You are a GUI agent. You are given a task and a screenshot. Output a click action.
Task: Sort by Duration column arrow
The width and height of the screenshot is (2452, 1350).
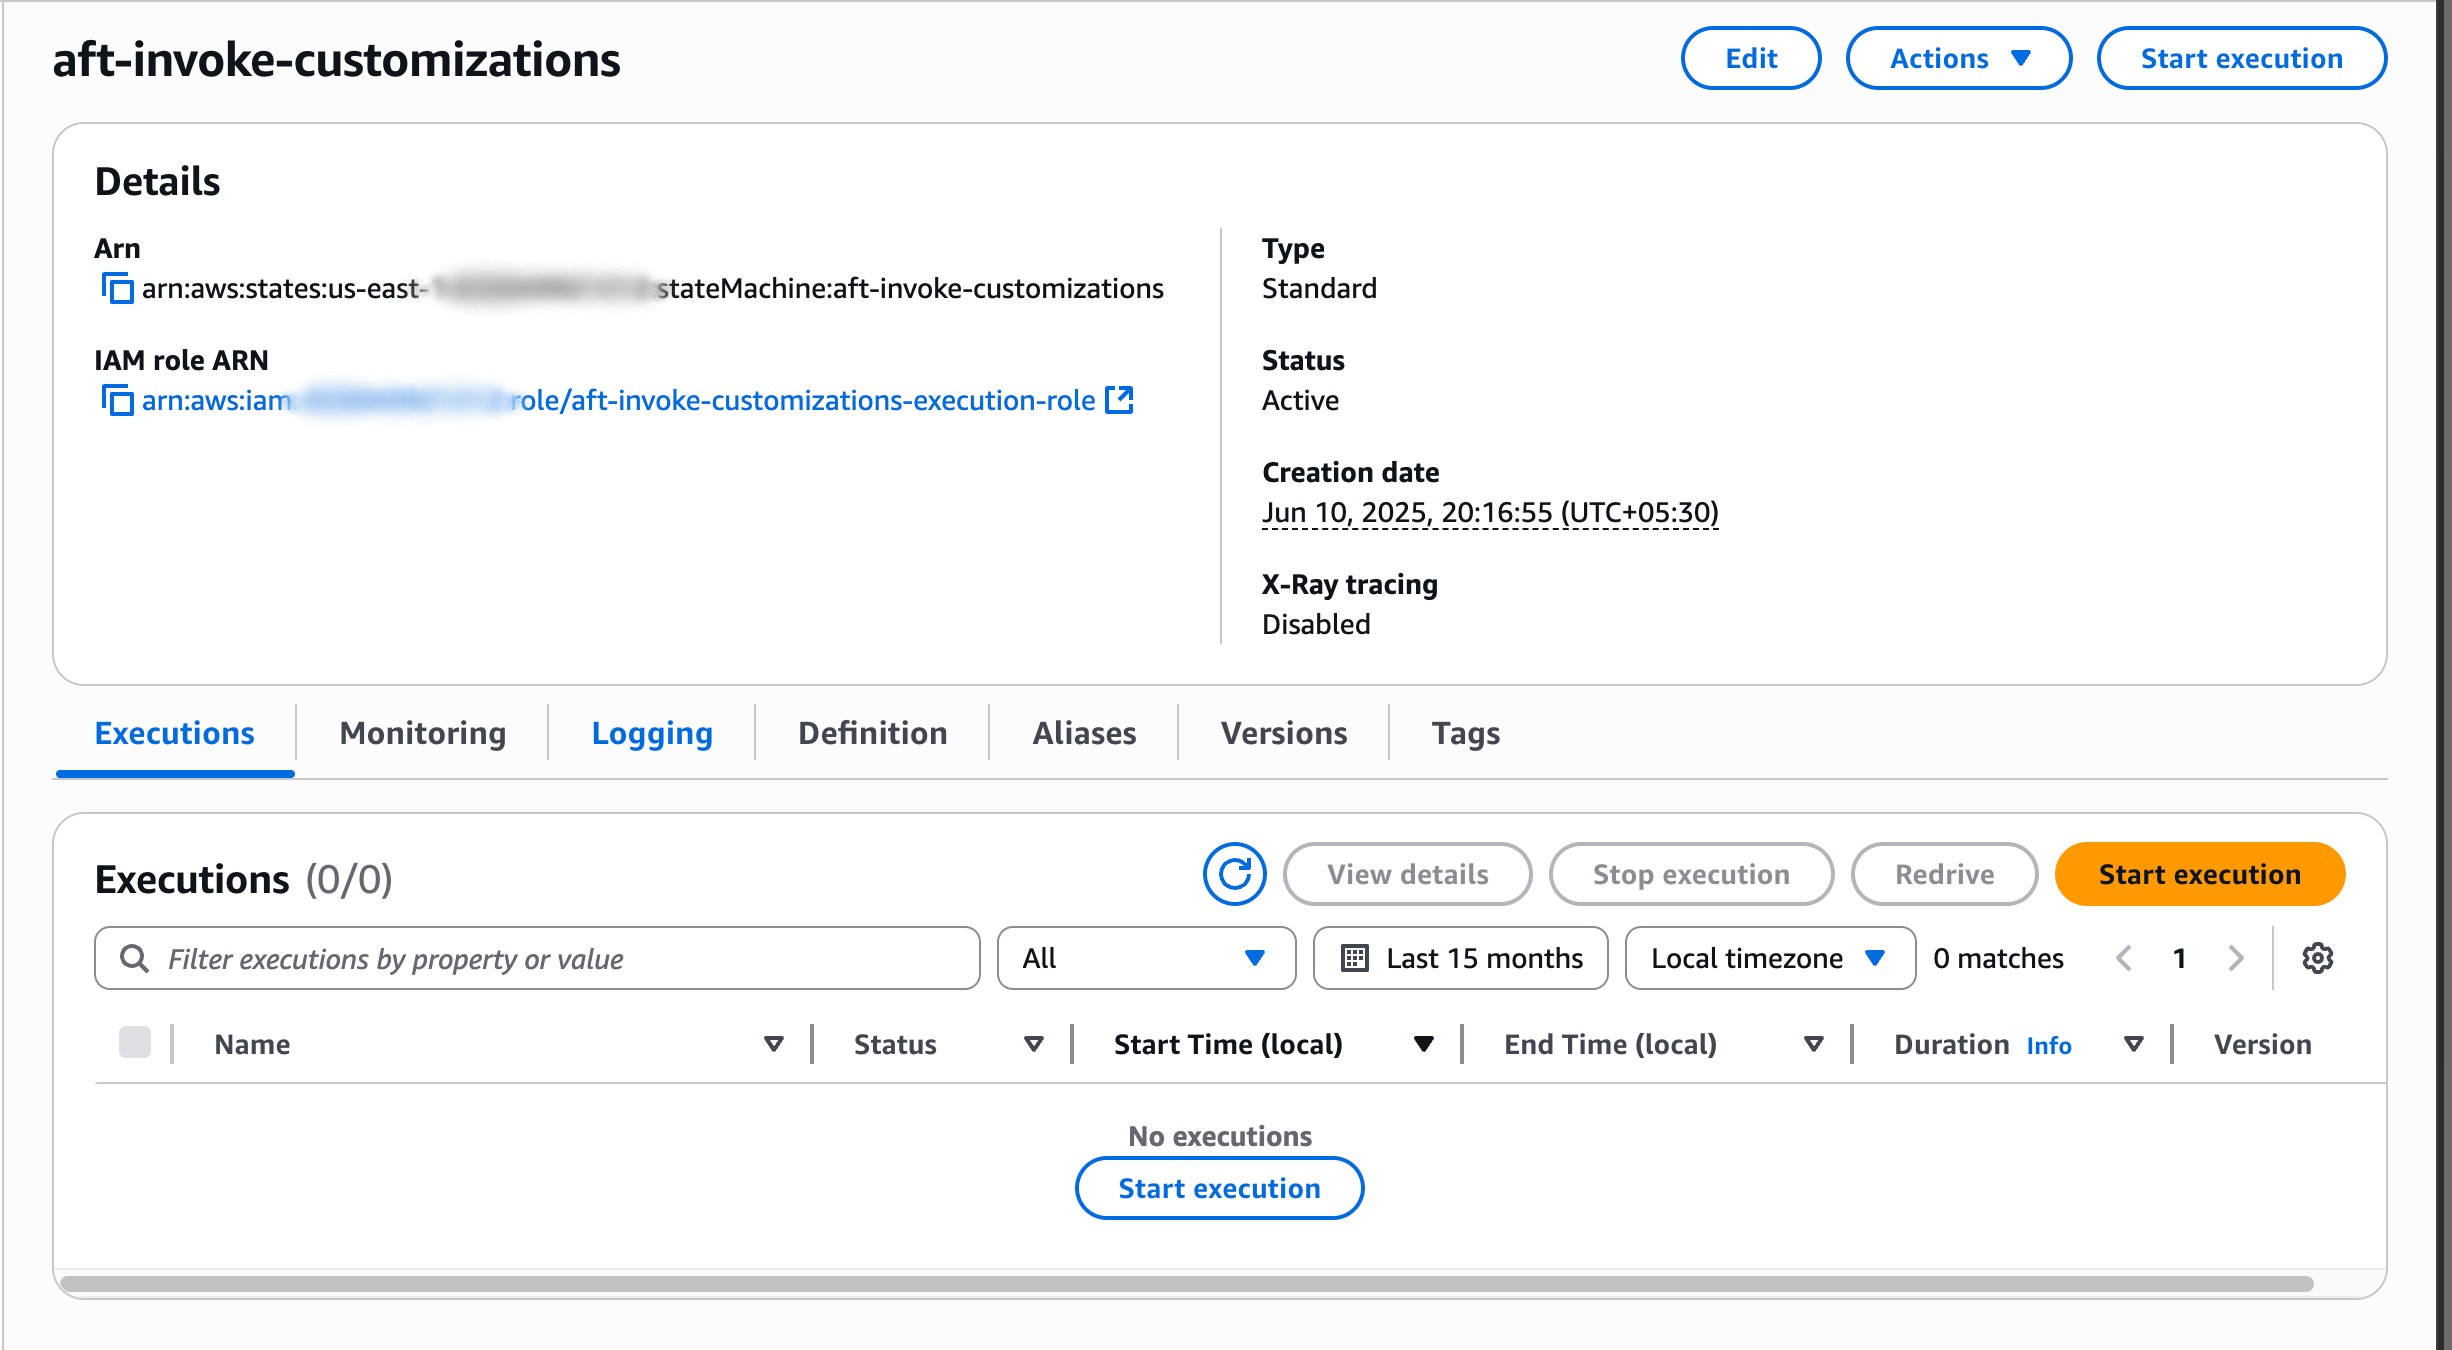(x=2133, y=1044)
